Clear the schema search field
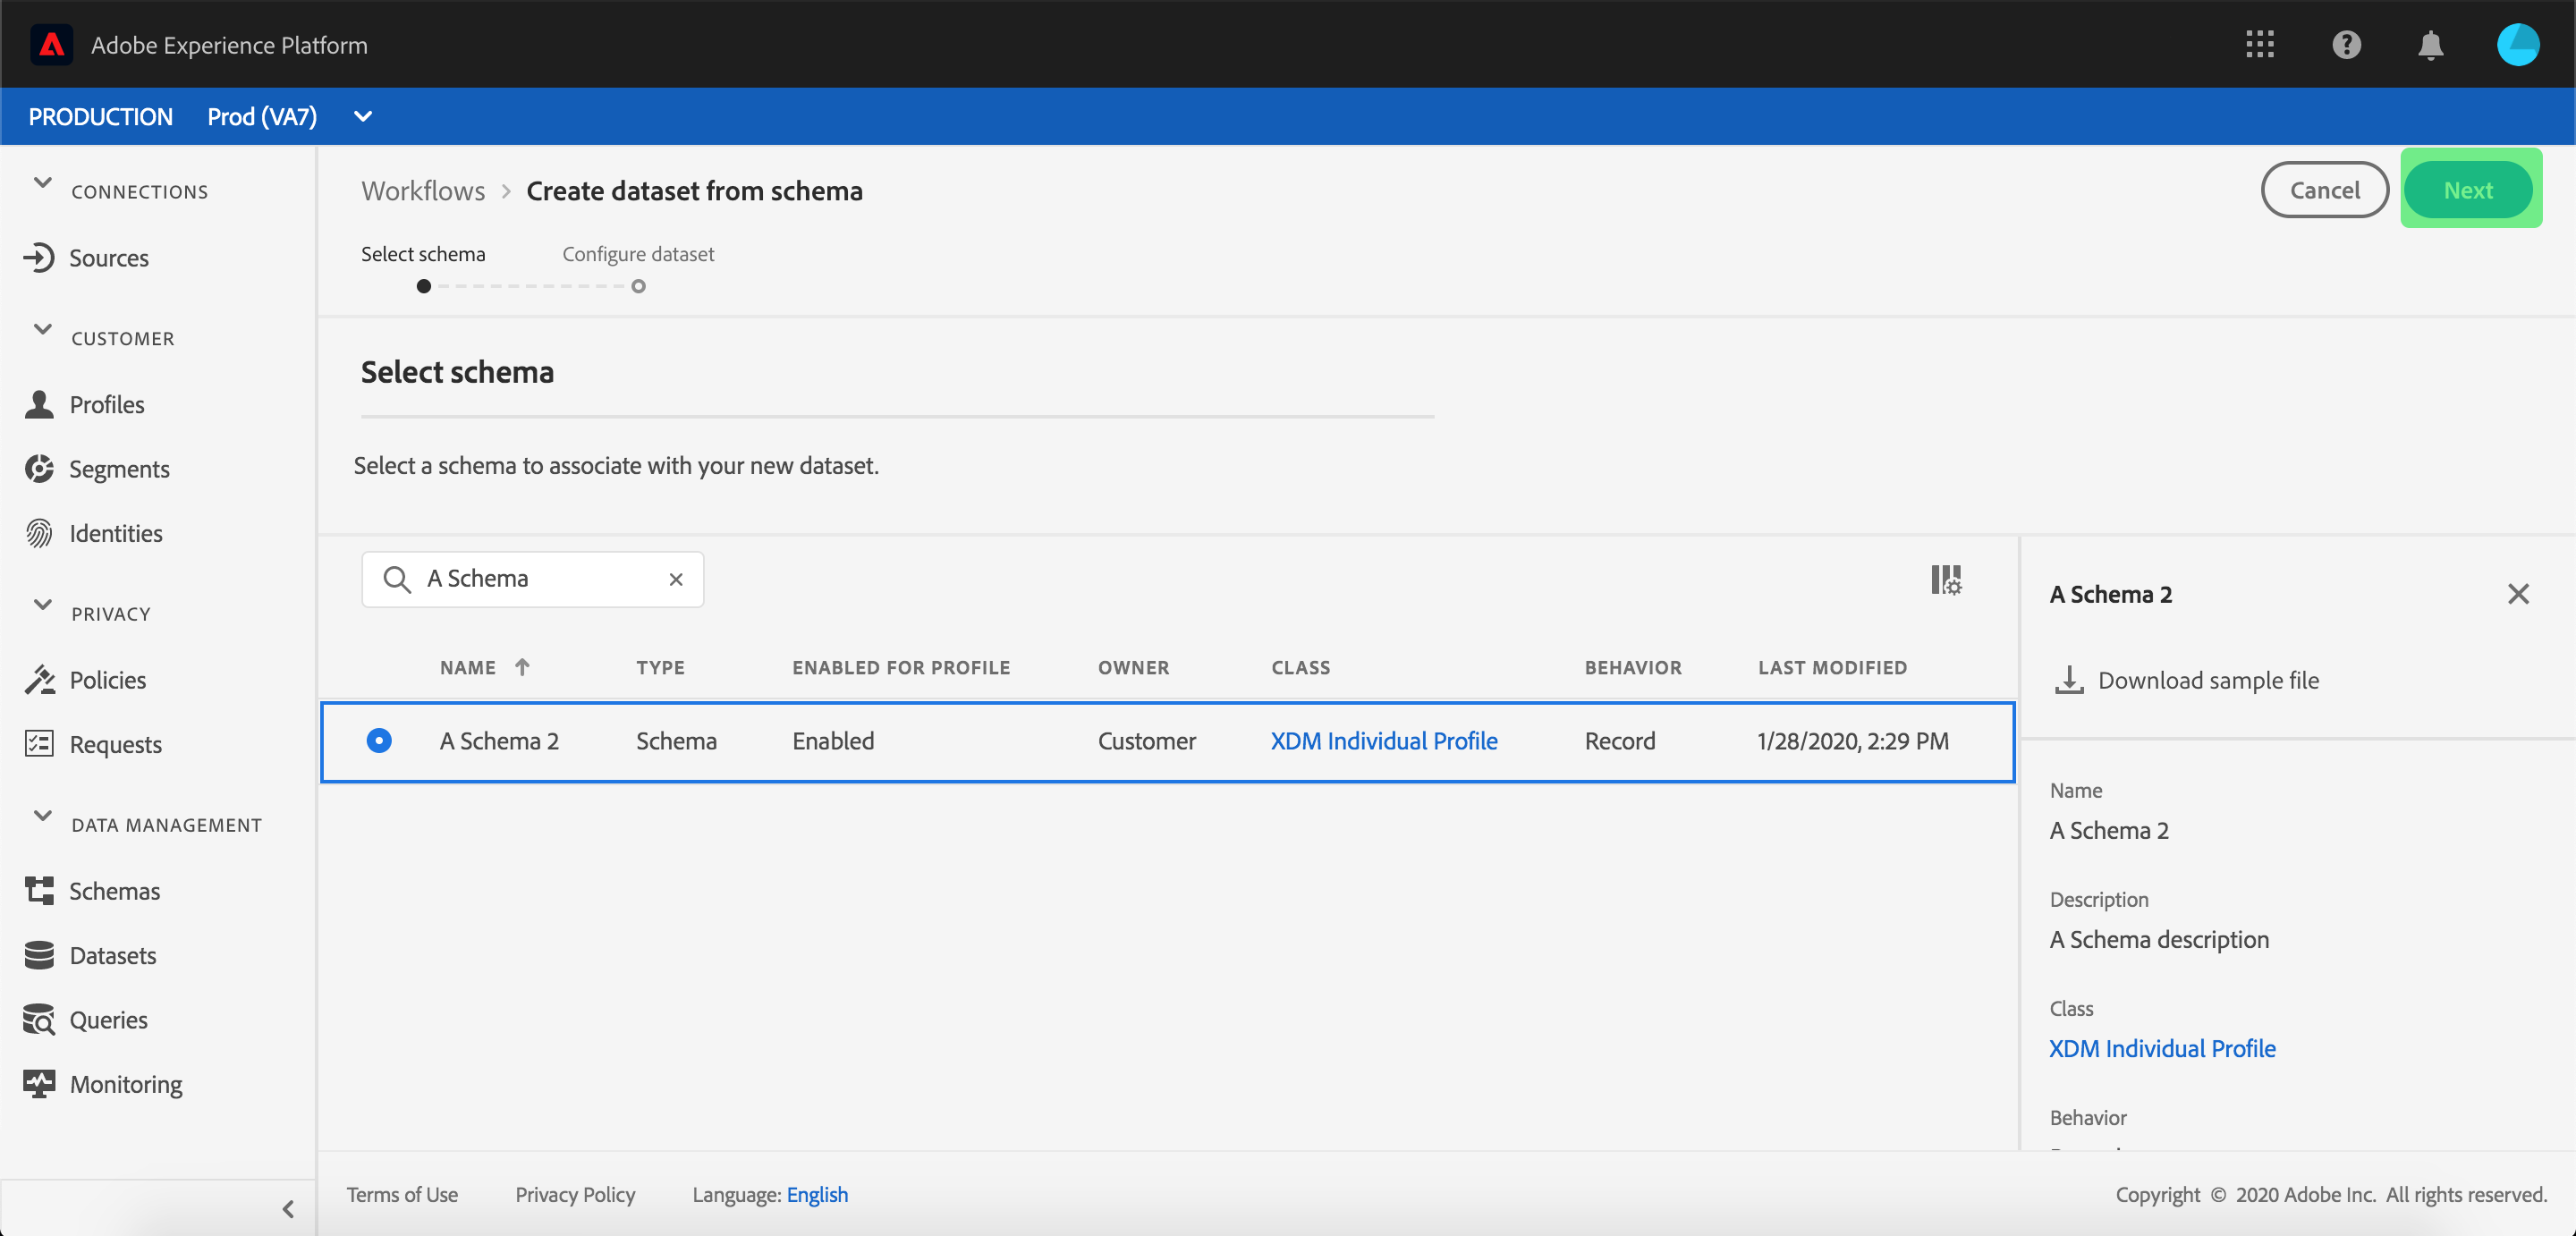This screenshot has width=2576, height=1236. tap(676, 579)
